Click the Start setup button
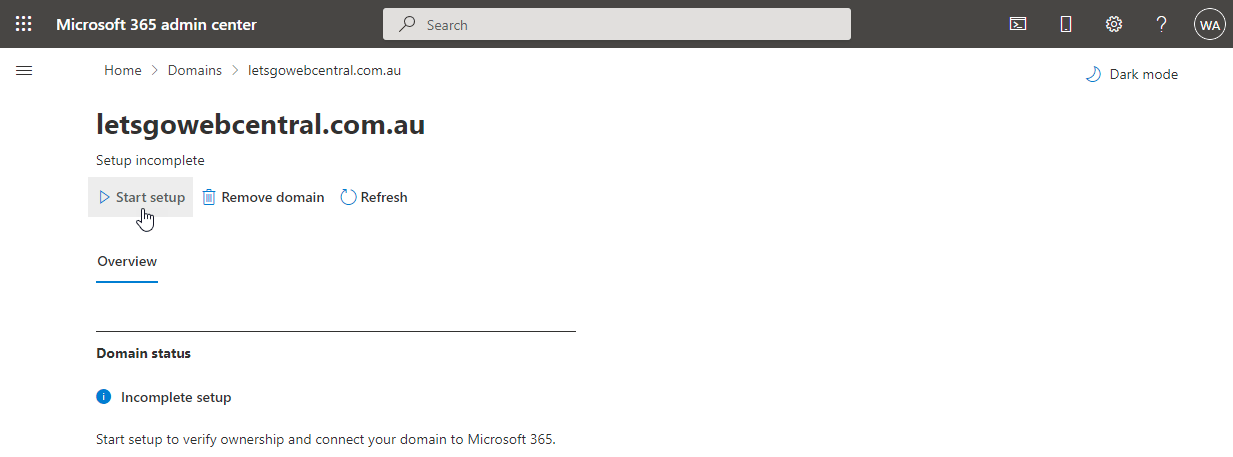 point(141,197)
